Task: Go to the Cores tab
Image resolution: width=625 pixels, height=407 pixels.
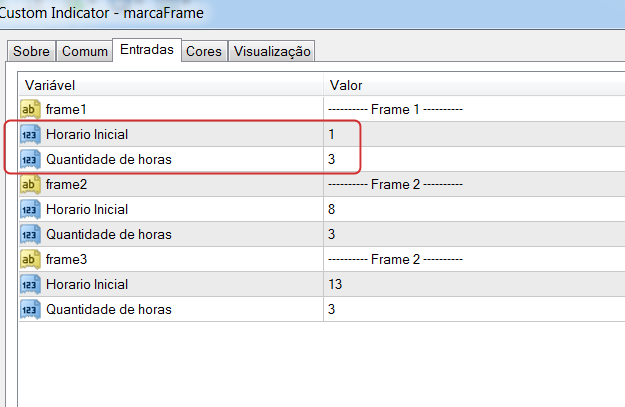Action: pyautogui.click(x=204, y=51)
